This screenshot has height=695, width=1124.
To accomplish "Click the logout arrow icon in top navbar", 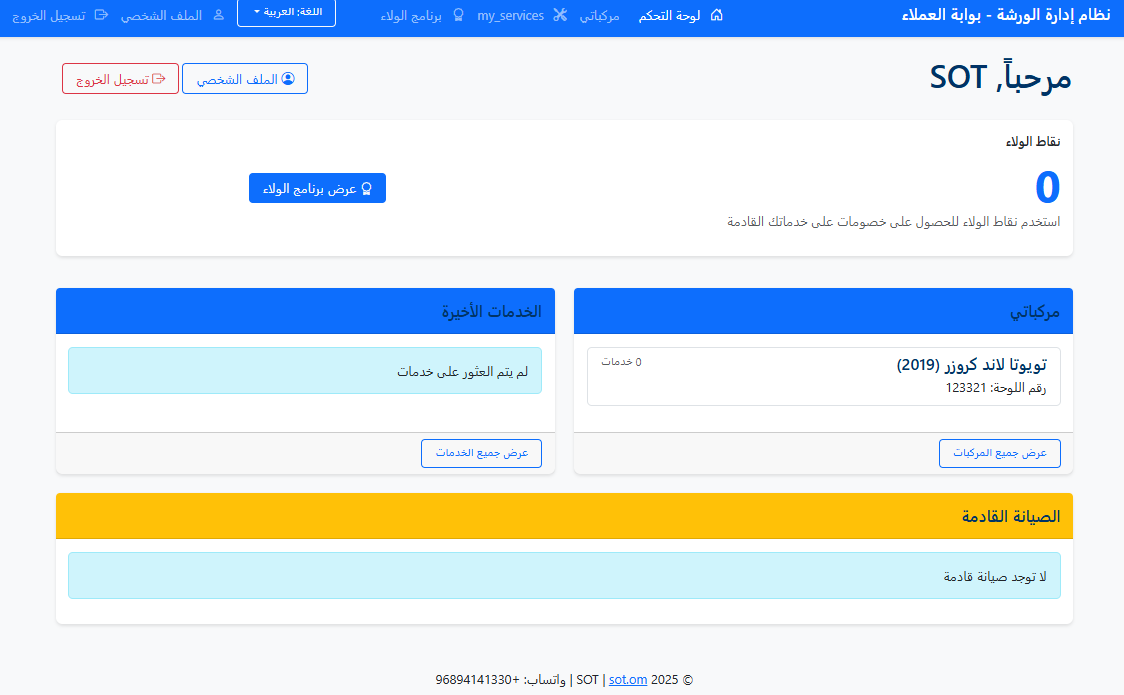I will [101, 15].
